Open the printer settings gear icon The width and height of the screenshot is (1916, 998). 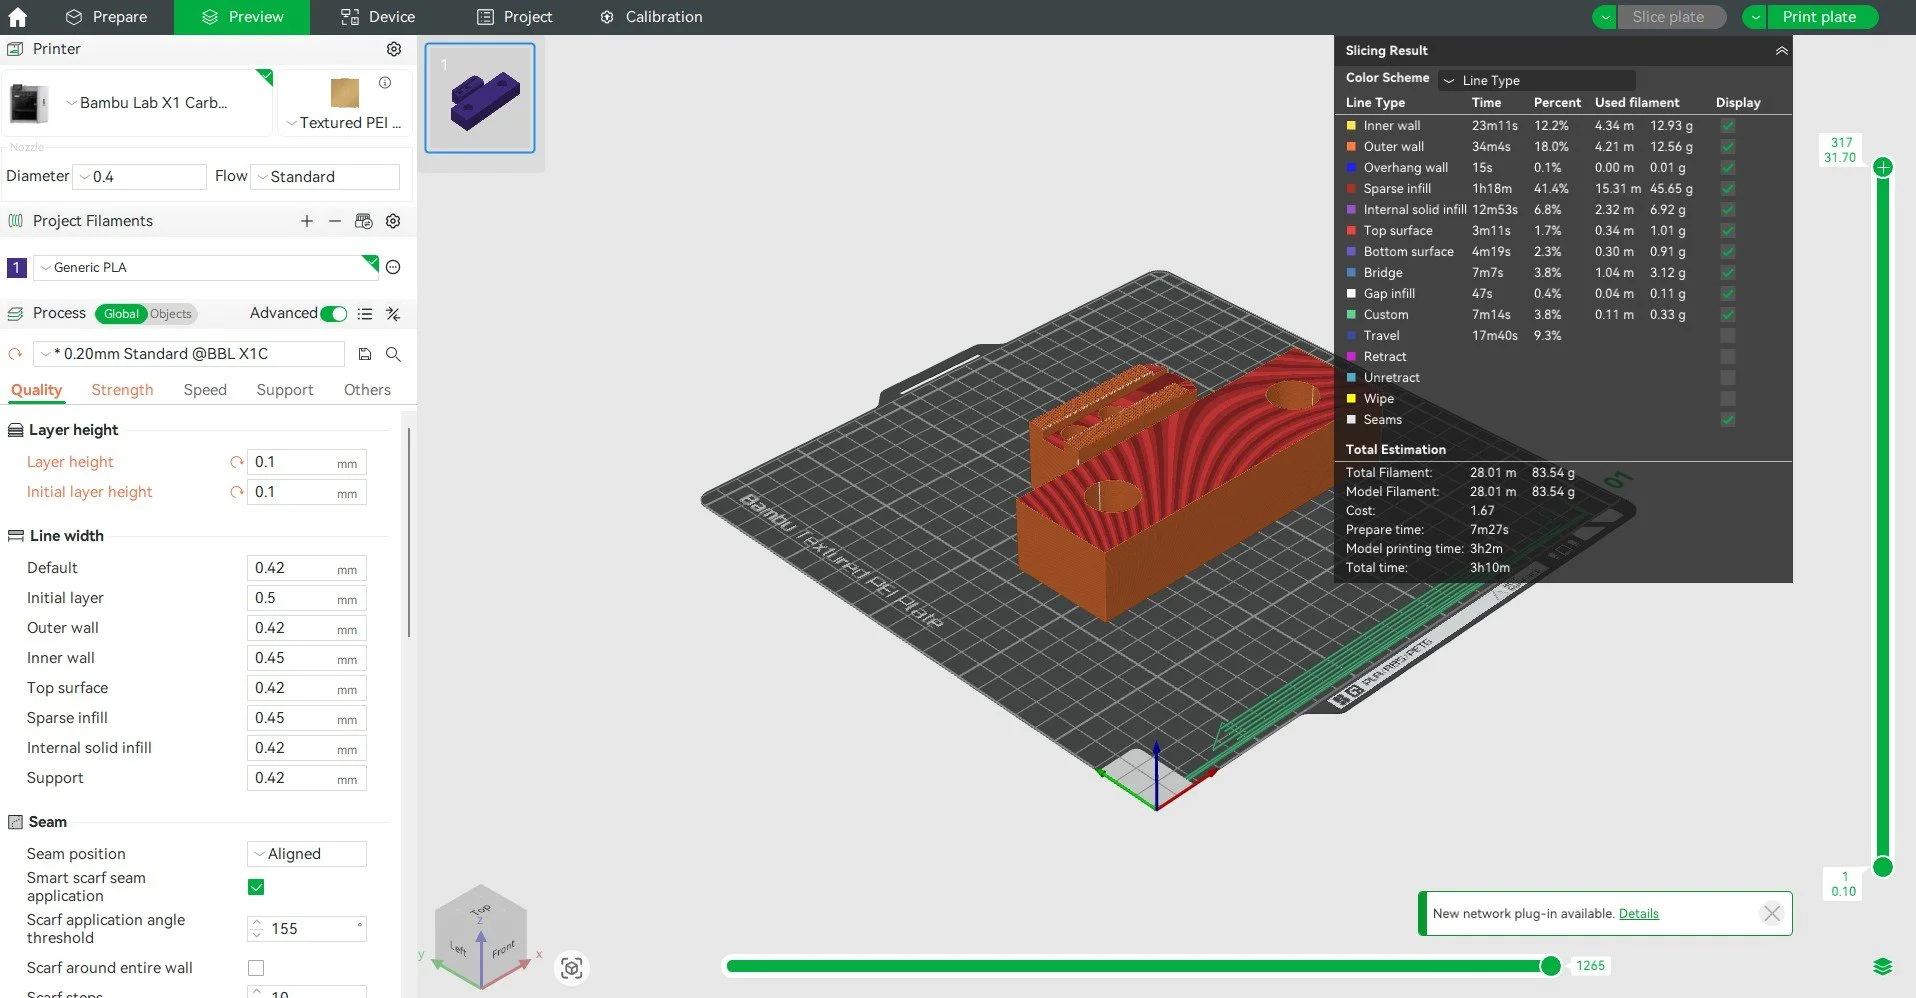393,48
